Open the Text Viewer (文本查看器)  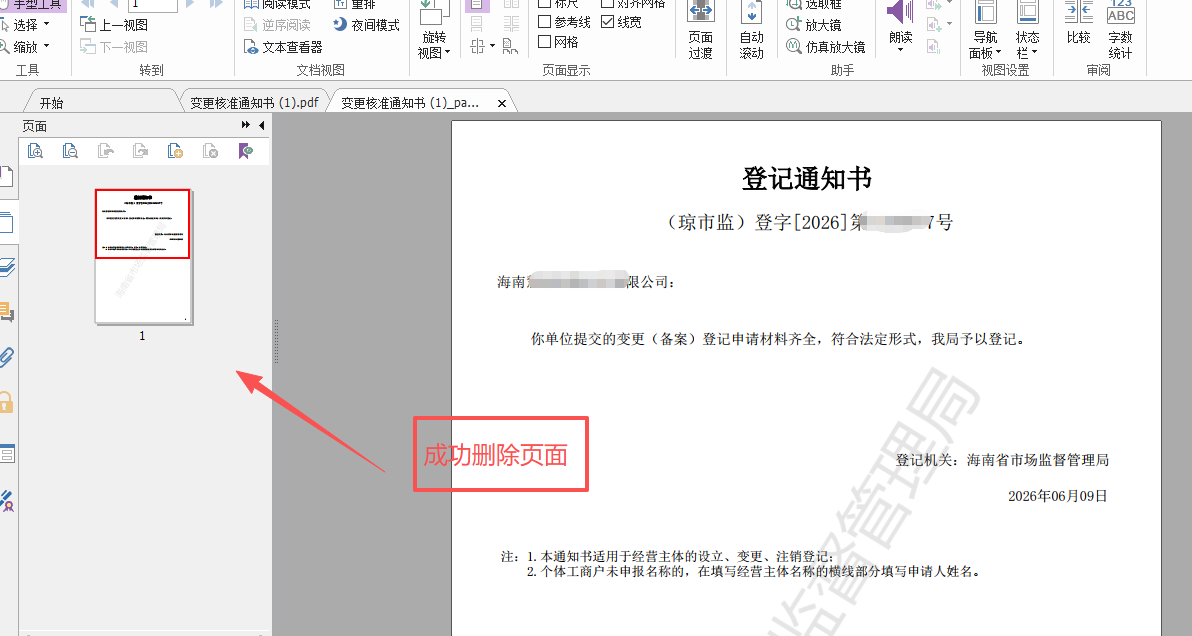(x=283, y=47)
